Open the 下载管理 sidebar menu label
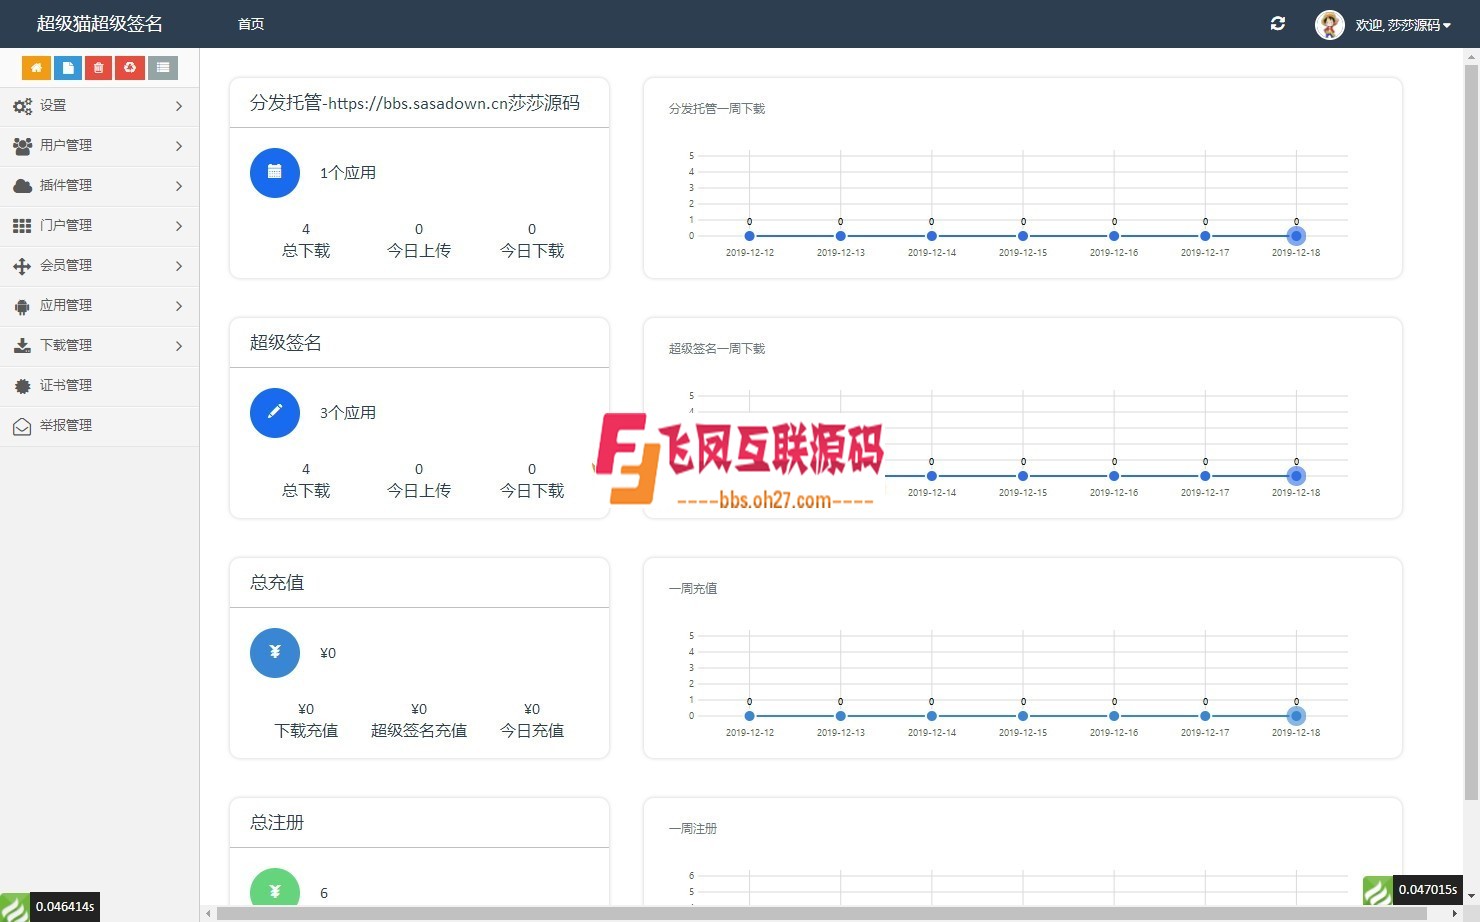 click(66, 345)
